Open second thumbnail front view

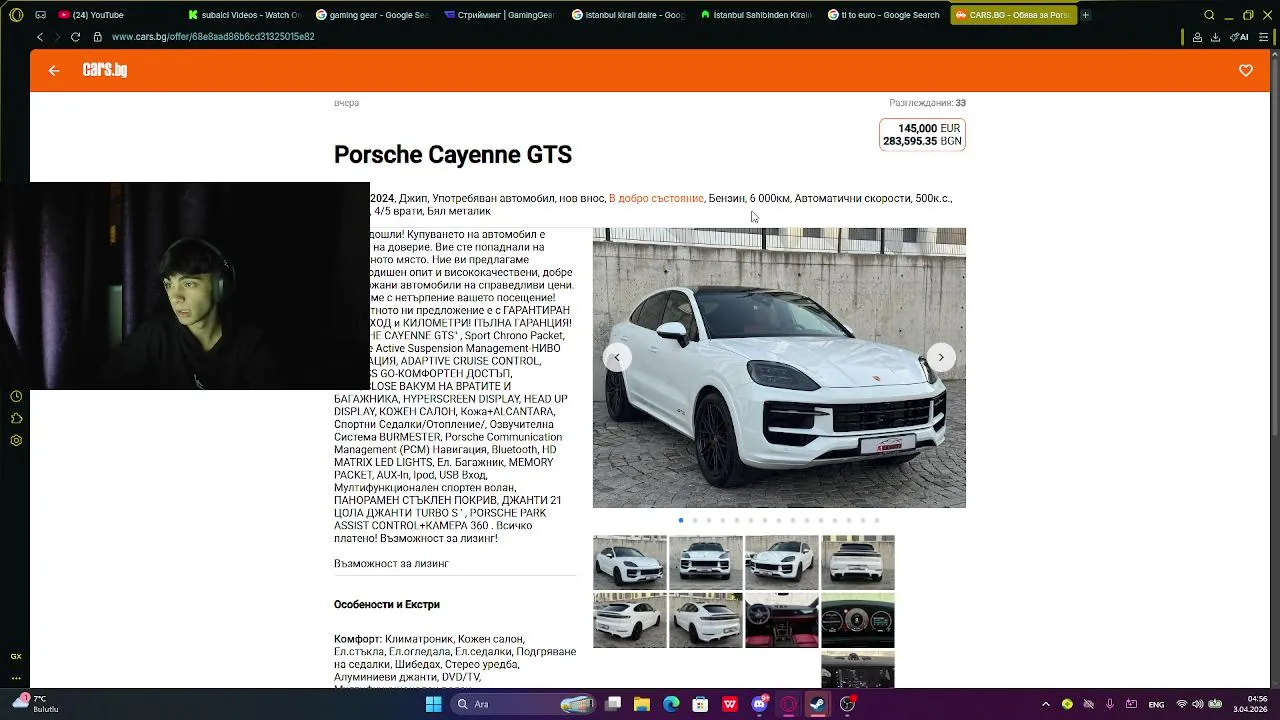click(706, 562)
